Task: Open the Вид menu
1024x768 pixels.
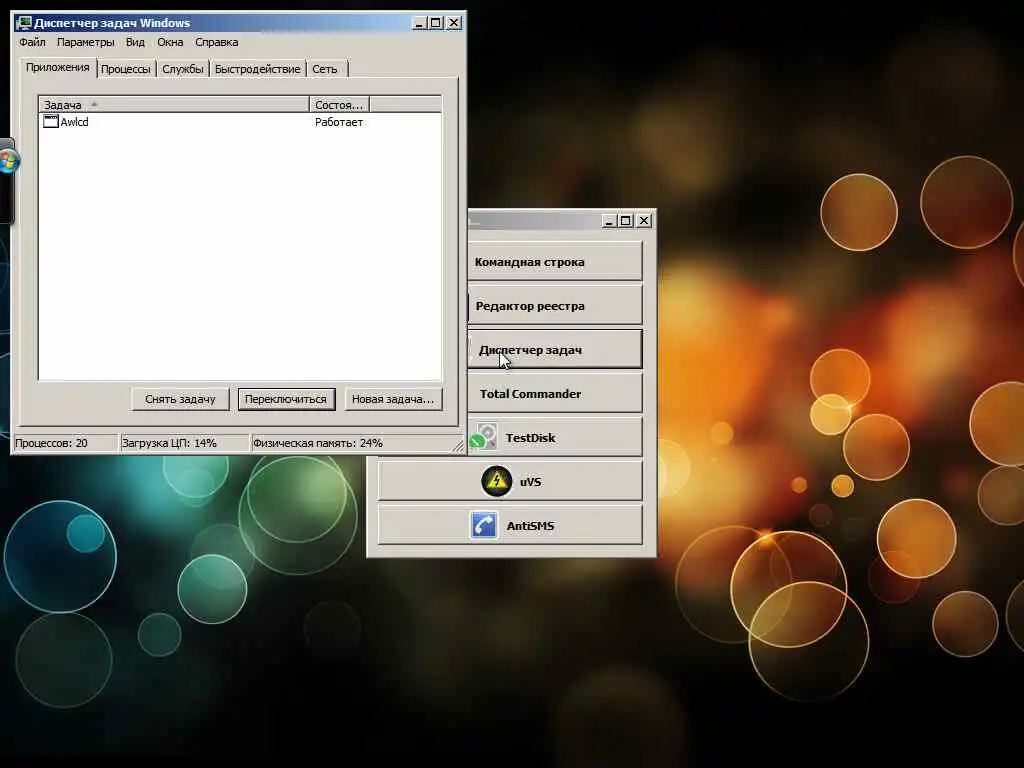Action: 135,42
